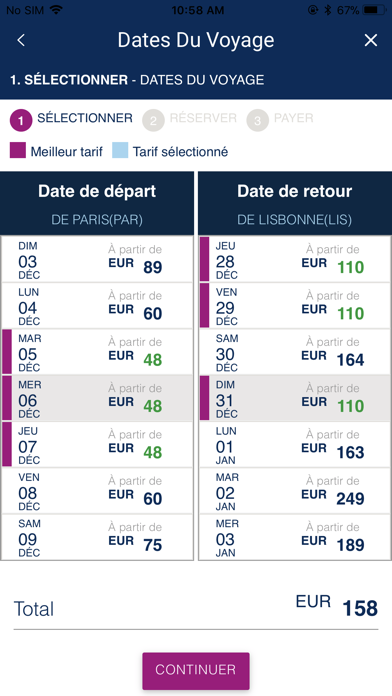This screenshot has height=696, width=392.
Task: Select return date Jeu 28 Déc
Action: click(295, 259)
